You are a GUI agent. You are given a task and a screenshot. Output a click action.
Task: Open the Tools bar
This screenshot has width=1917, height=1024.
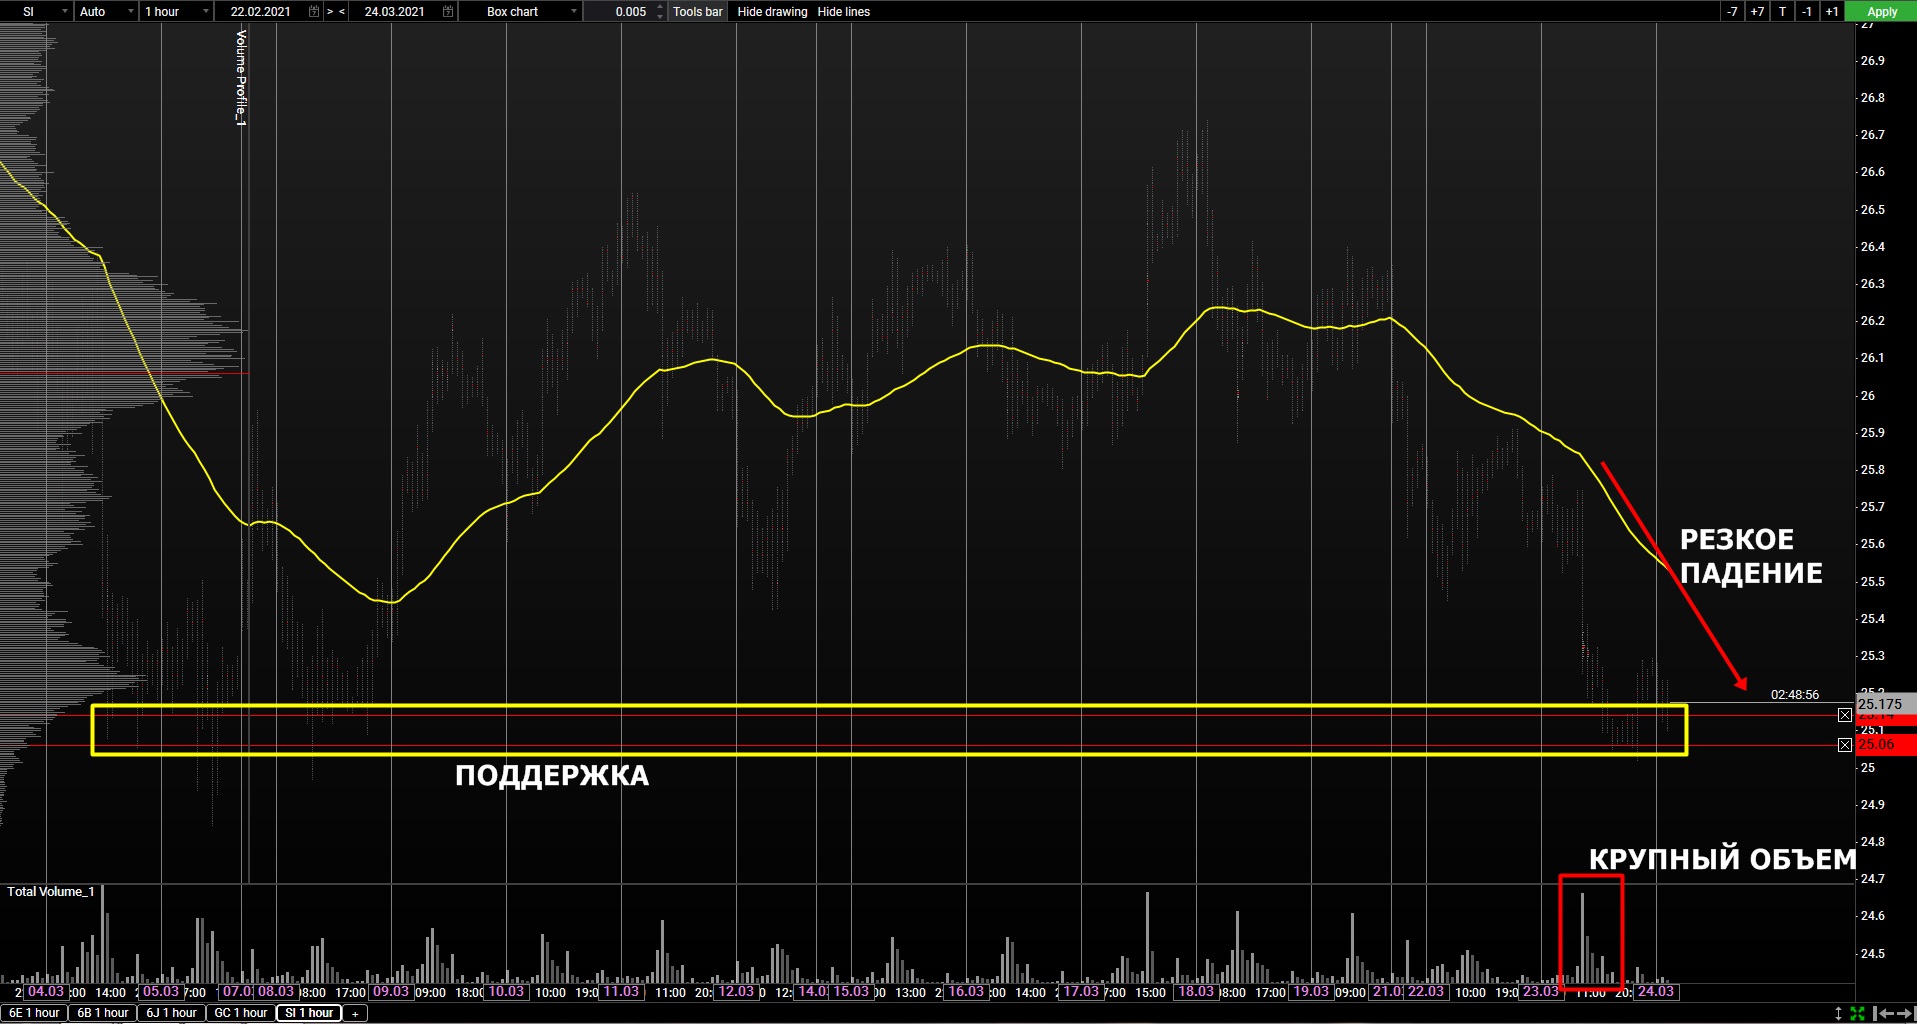[x=698, y=11]
